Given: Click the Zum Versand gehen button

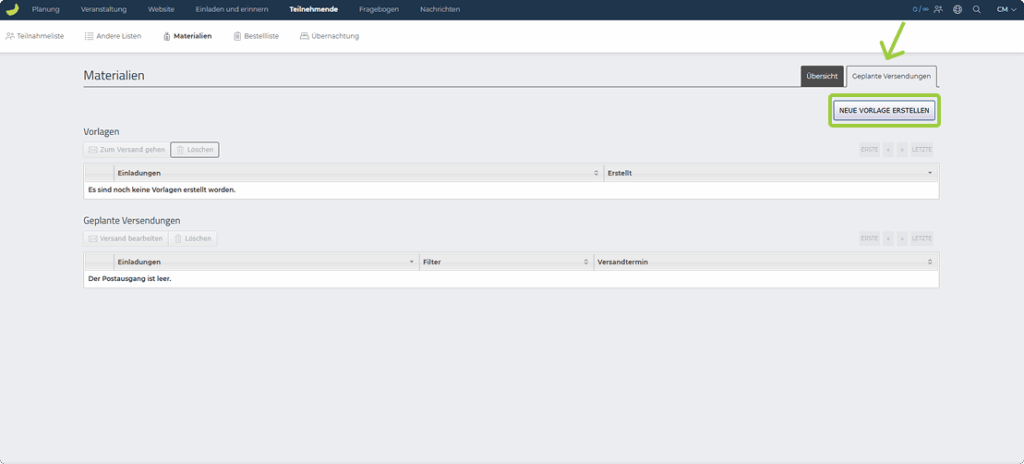Looking at the screenshot, I should click(x=127, y=150).
